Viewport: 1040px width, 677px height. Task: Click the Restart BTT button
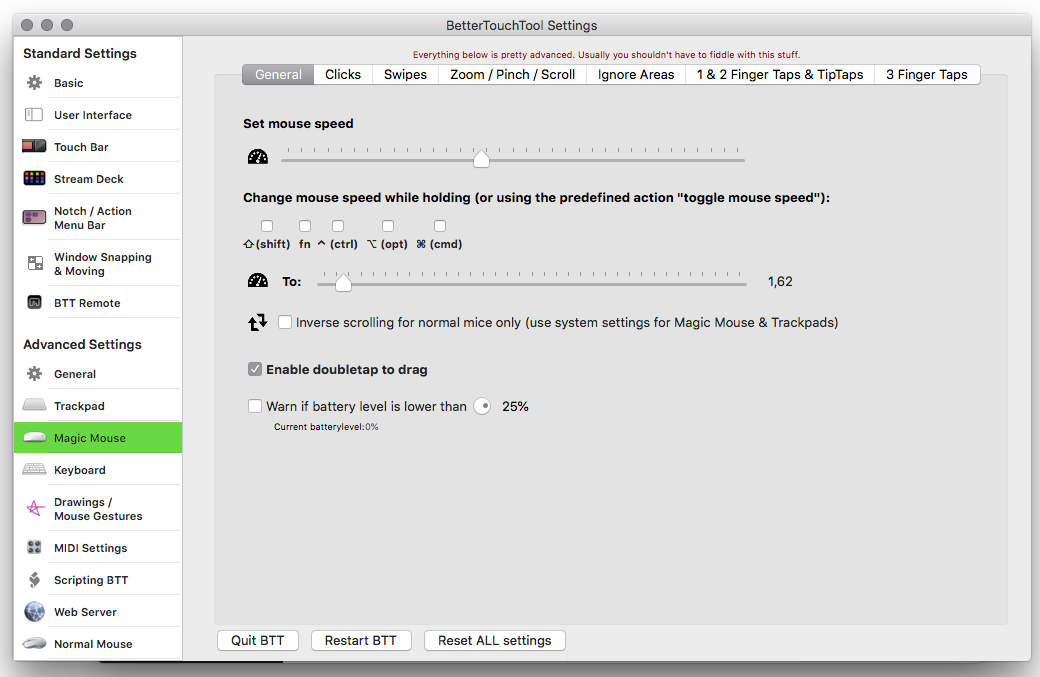click(361, 641)
